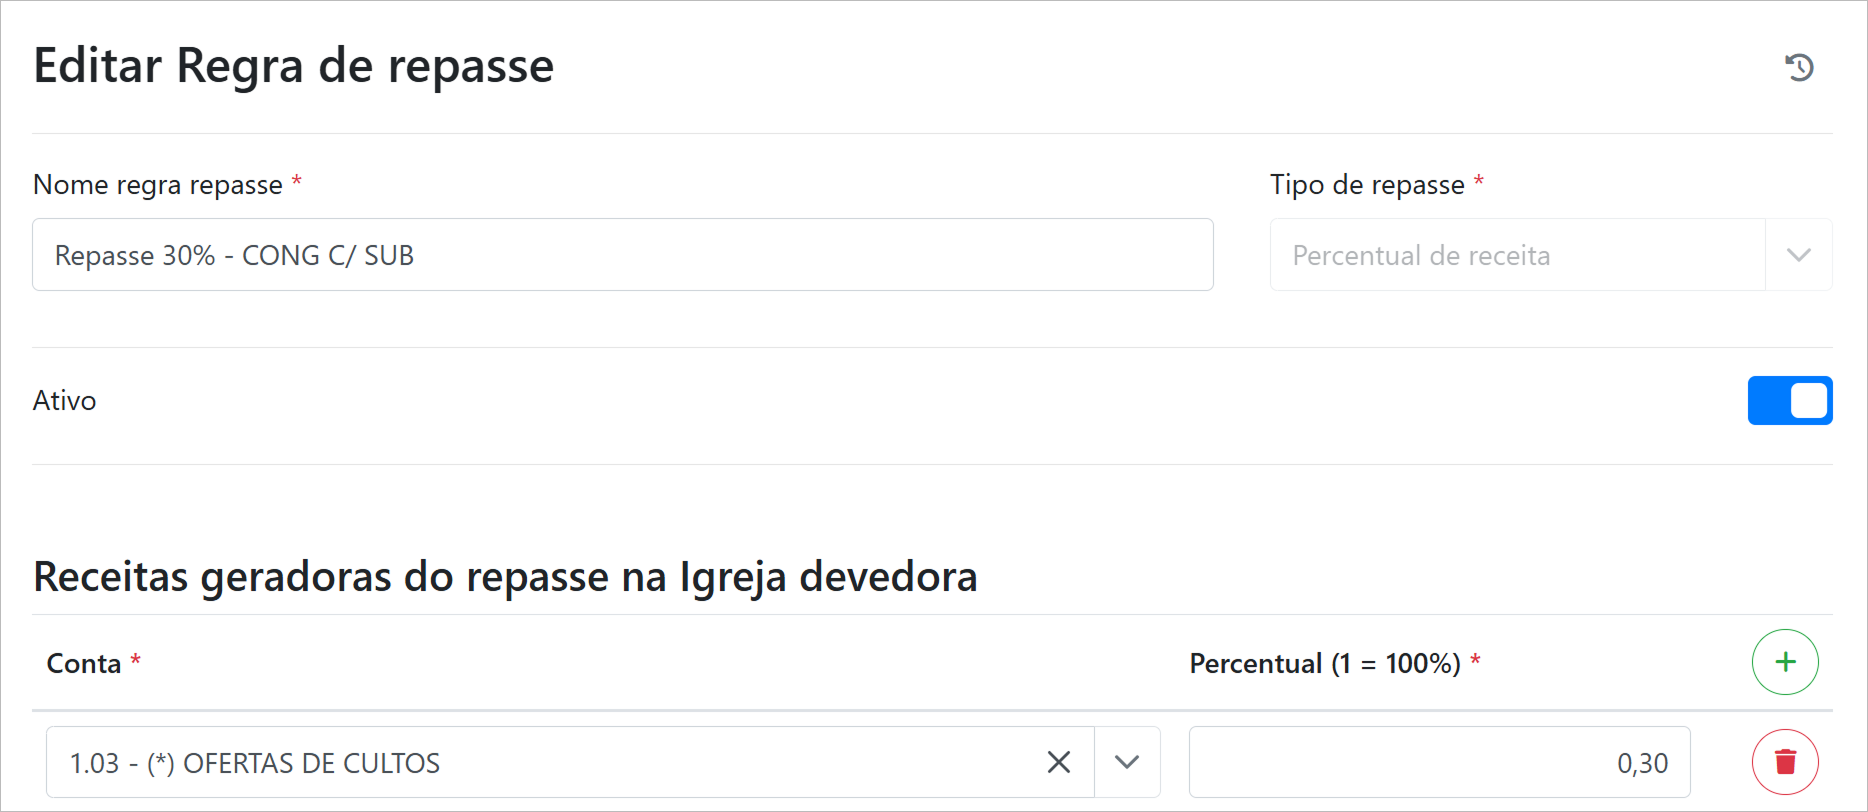Click the Tipo de repasse label

click(1366, 185)
